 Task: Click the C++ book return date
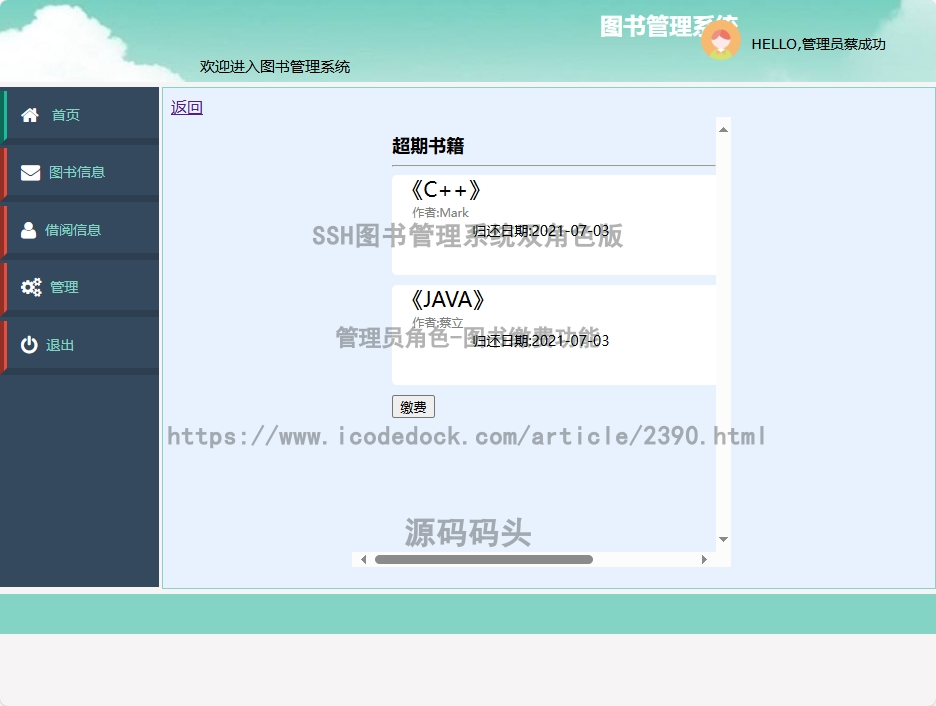click(x=541, y=231)
